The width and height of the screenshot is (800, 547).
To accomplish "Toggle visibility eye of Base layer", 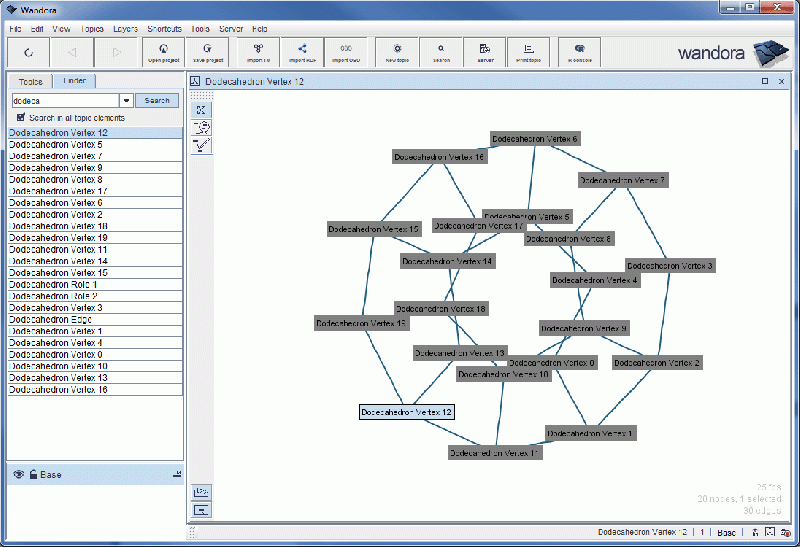I will point(18,474).
